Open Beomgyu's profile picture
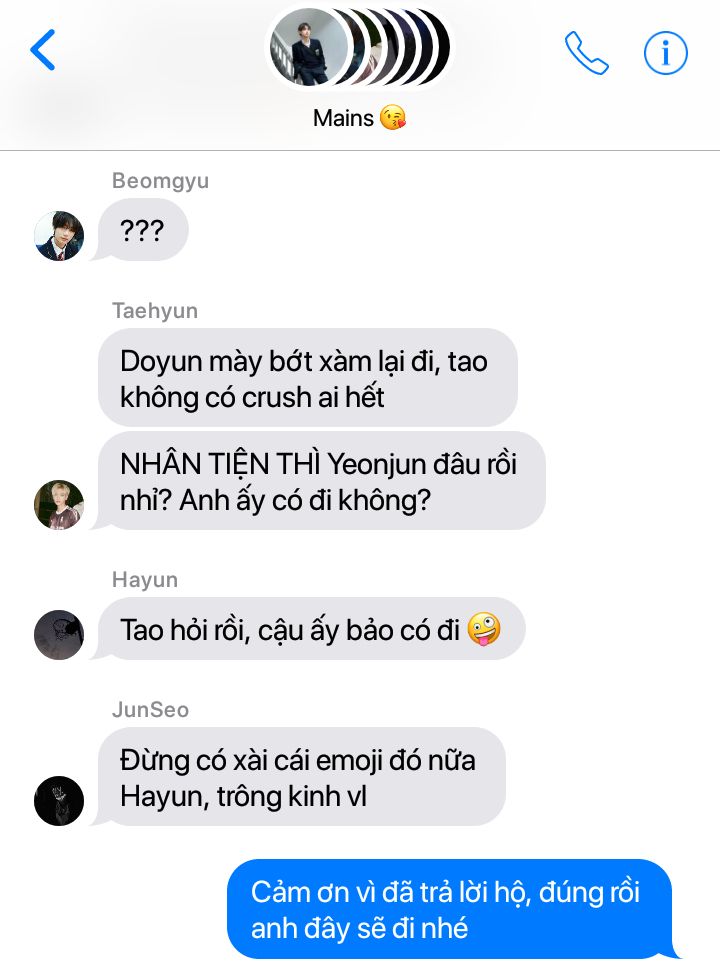This screenshot has width=720, height=972. (x=59, y=236)
